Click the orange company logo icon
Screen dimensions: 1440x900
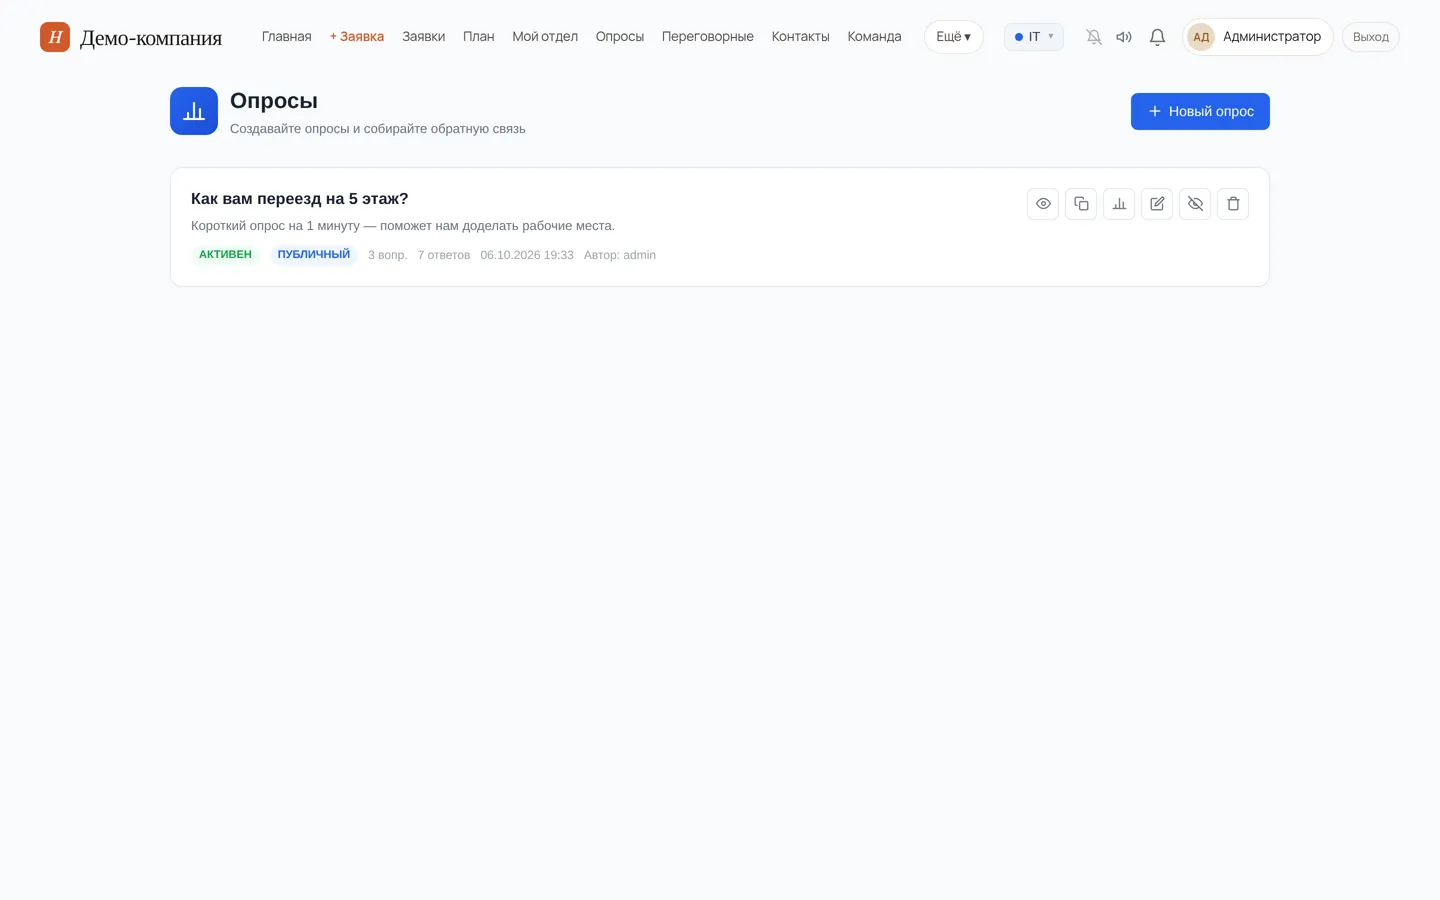point(55,37)
